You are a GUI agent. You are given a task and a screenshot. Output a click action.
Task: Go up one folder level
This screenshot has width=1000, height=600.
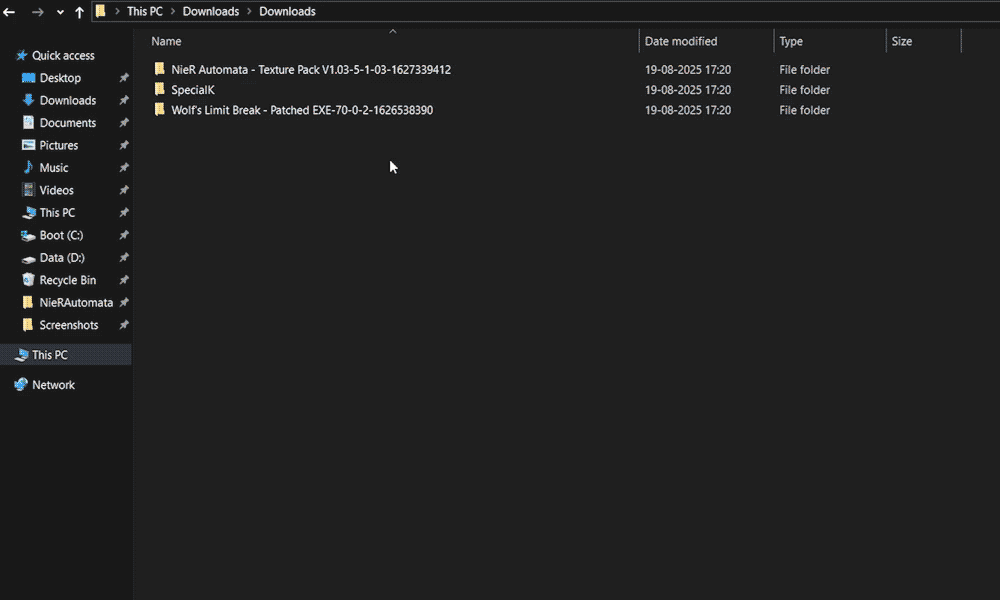79,12
